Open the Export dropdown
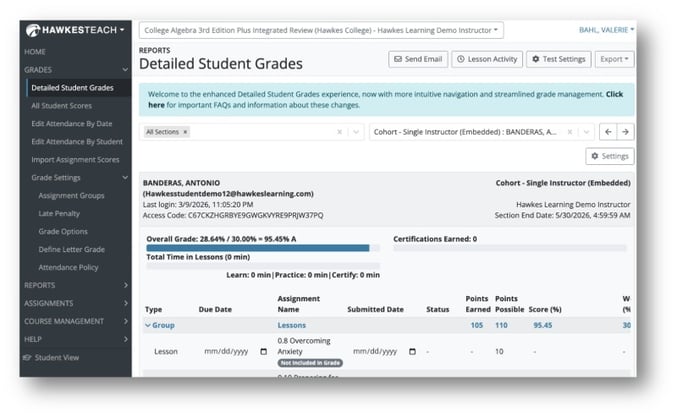 pyautogui.click(x=614, y=59)
